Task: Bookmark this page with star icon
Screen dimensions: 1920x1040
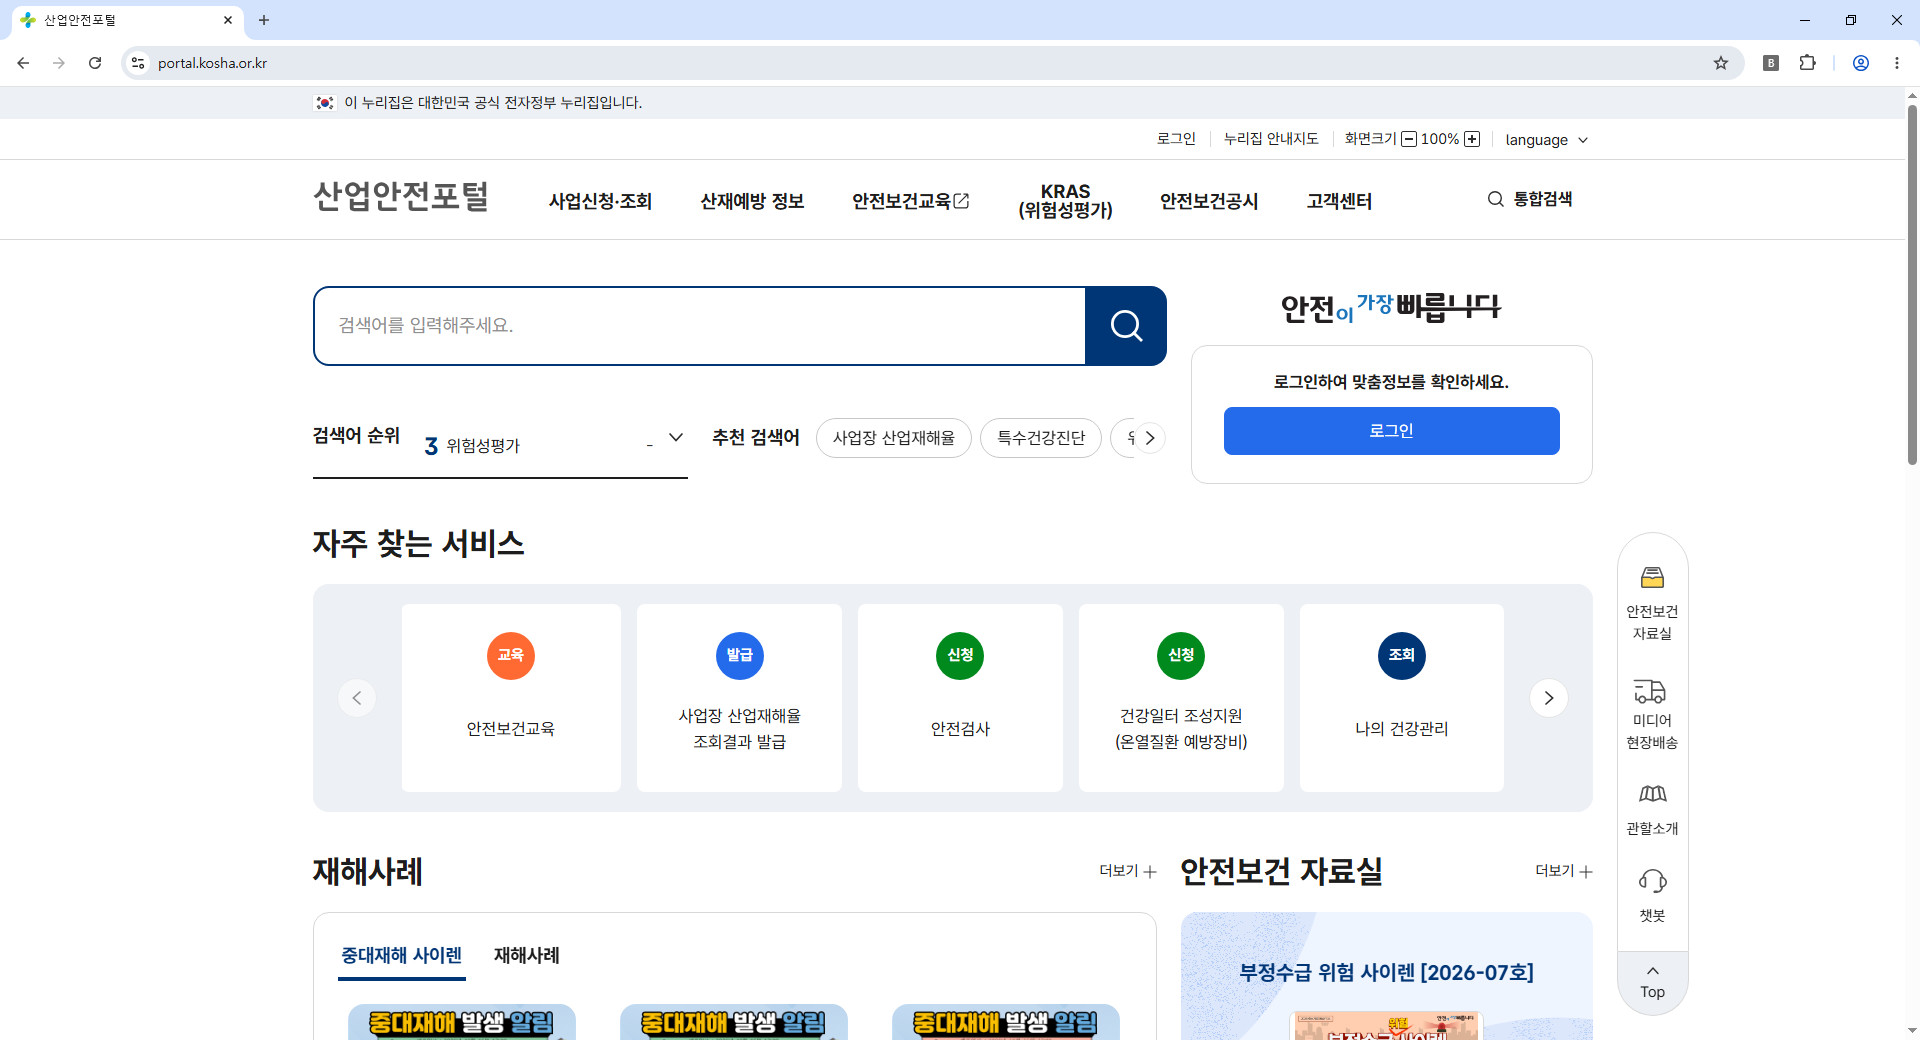Action: [x=1721, y=63]
